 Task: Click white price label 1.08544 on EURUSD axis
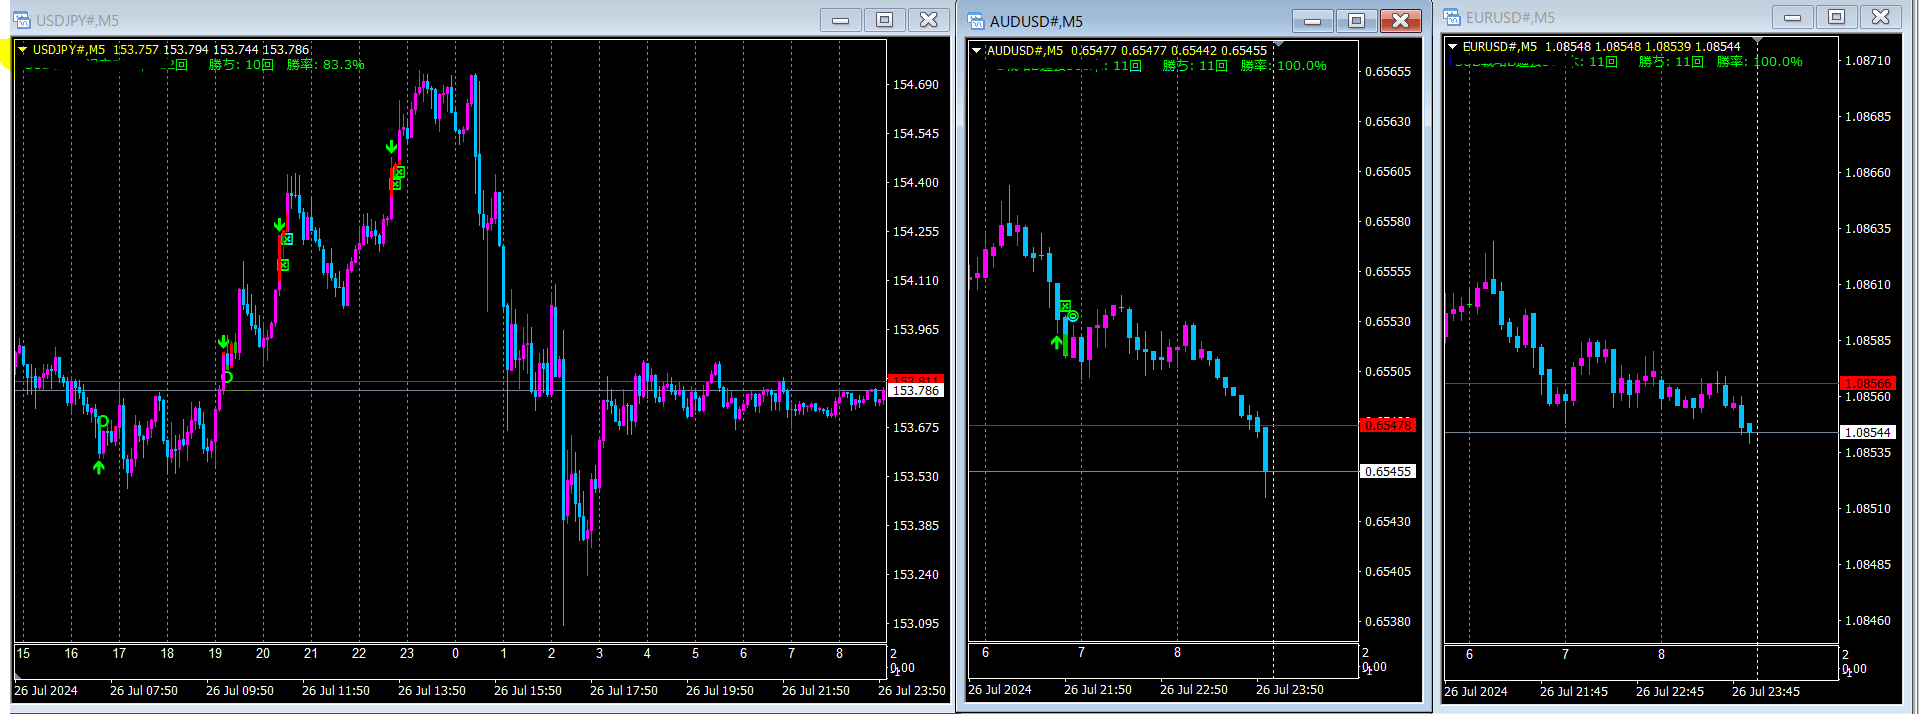point(1868,432)
